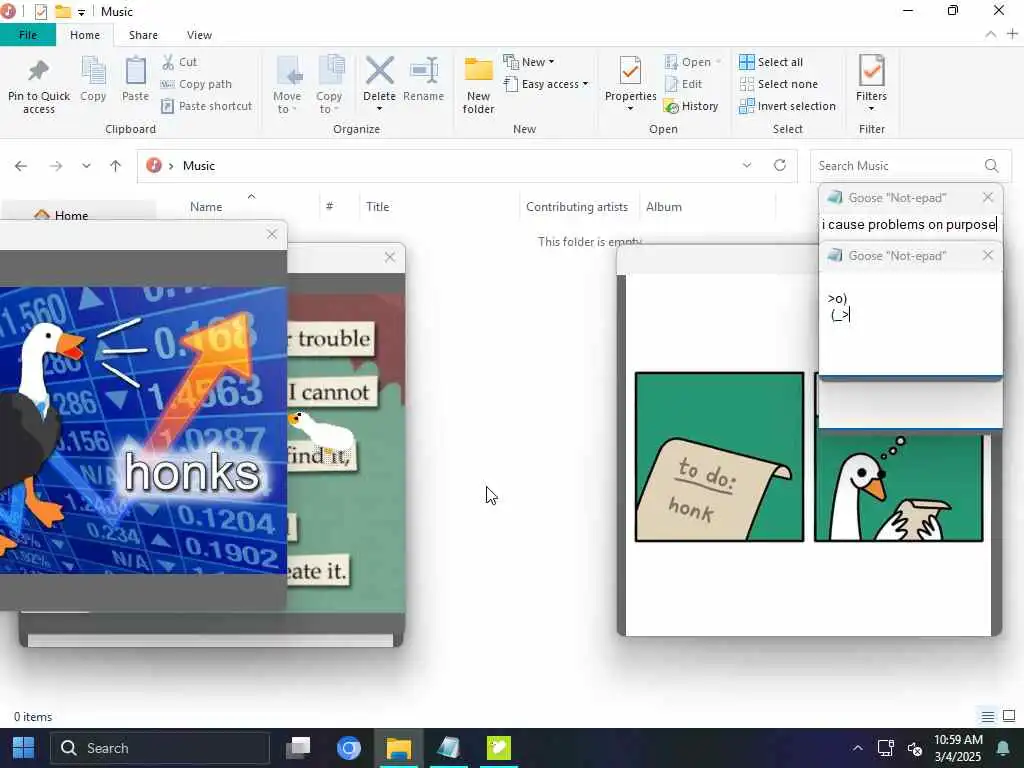Open the File menu tab
1024x768 pixels.
point(27,35)
